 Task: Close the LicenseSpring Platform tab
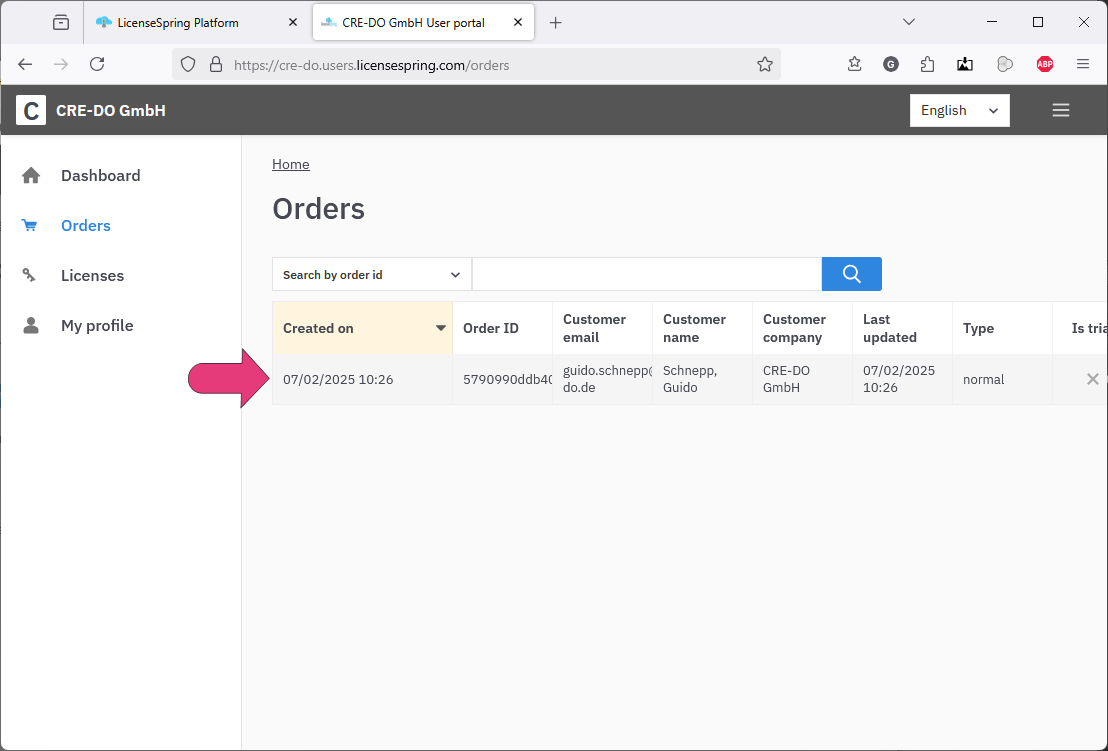tap(293, 23)
